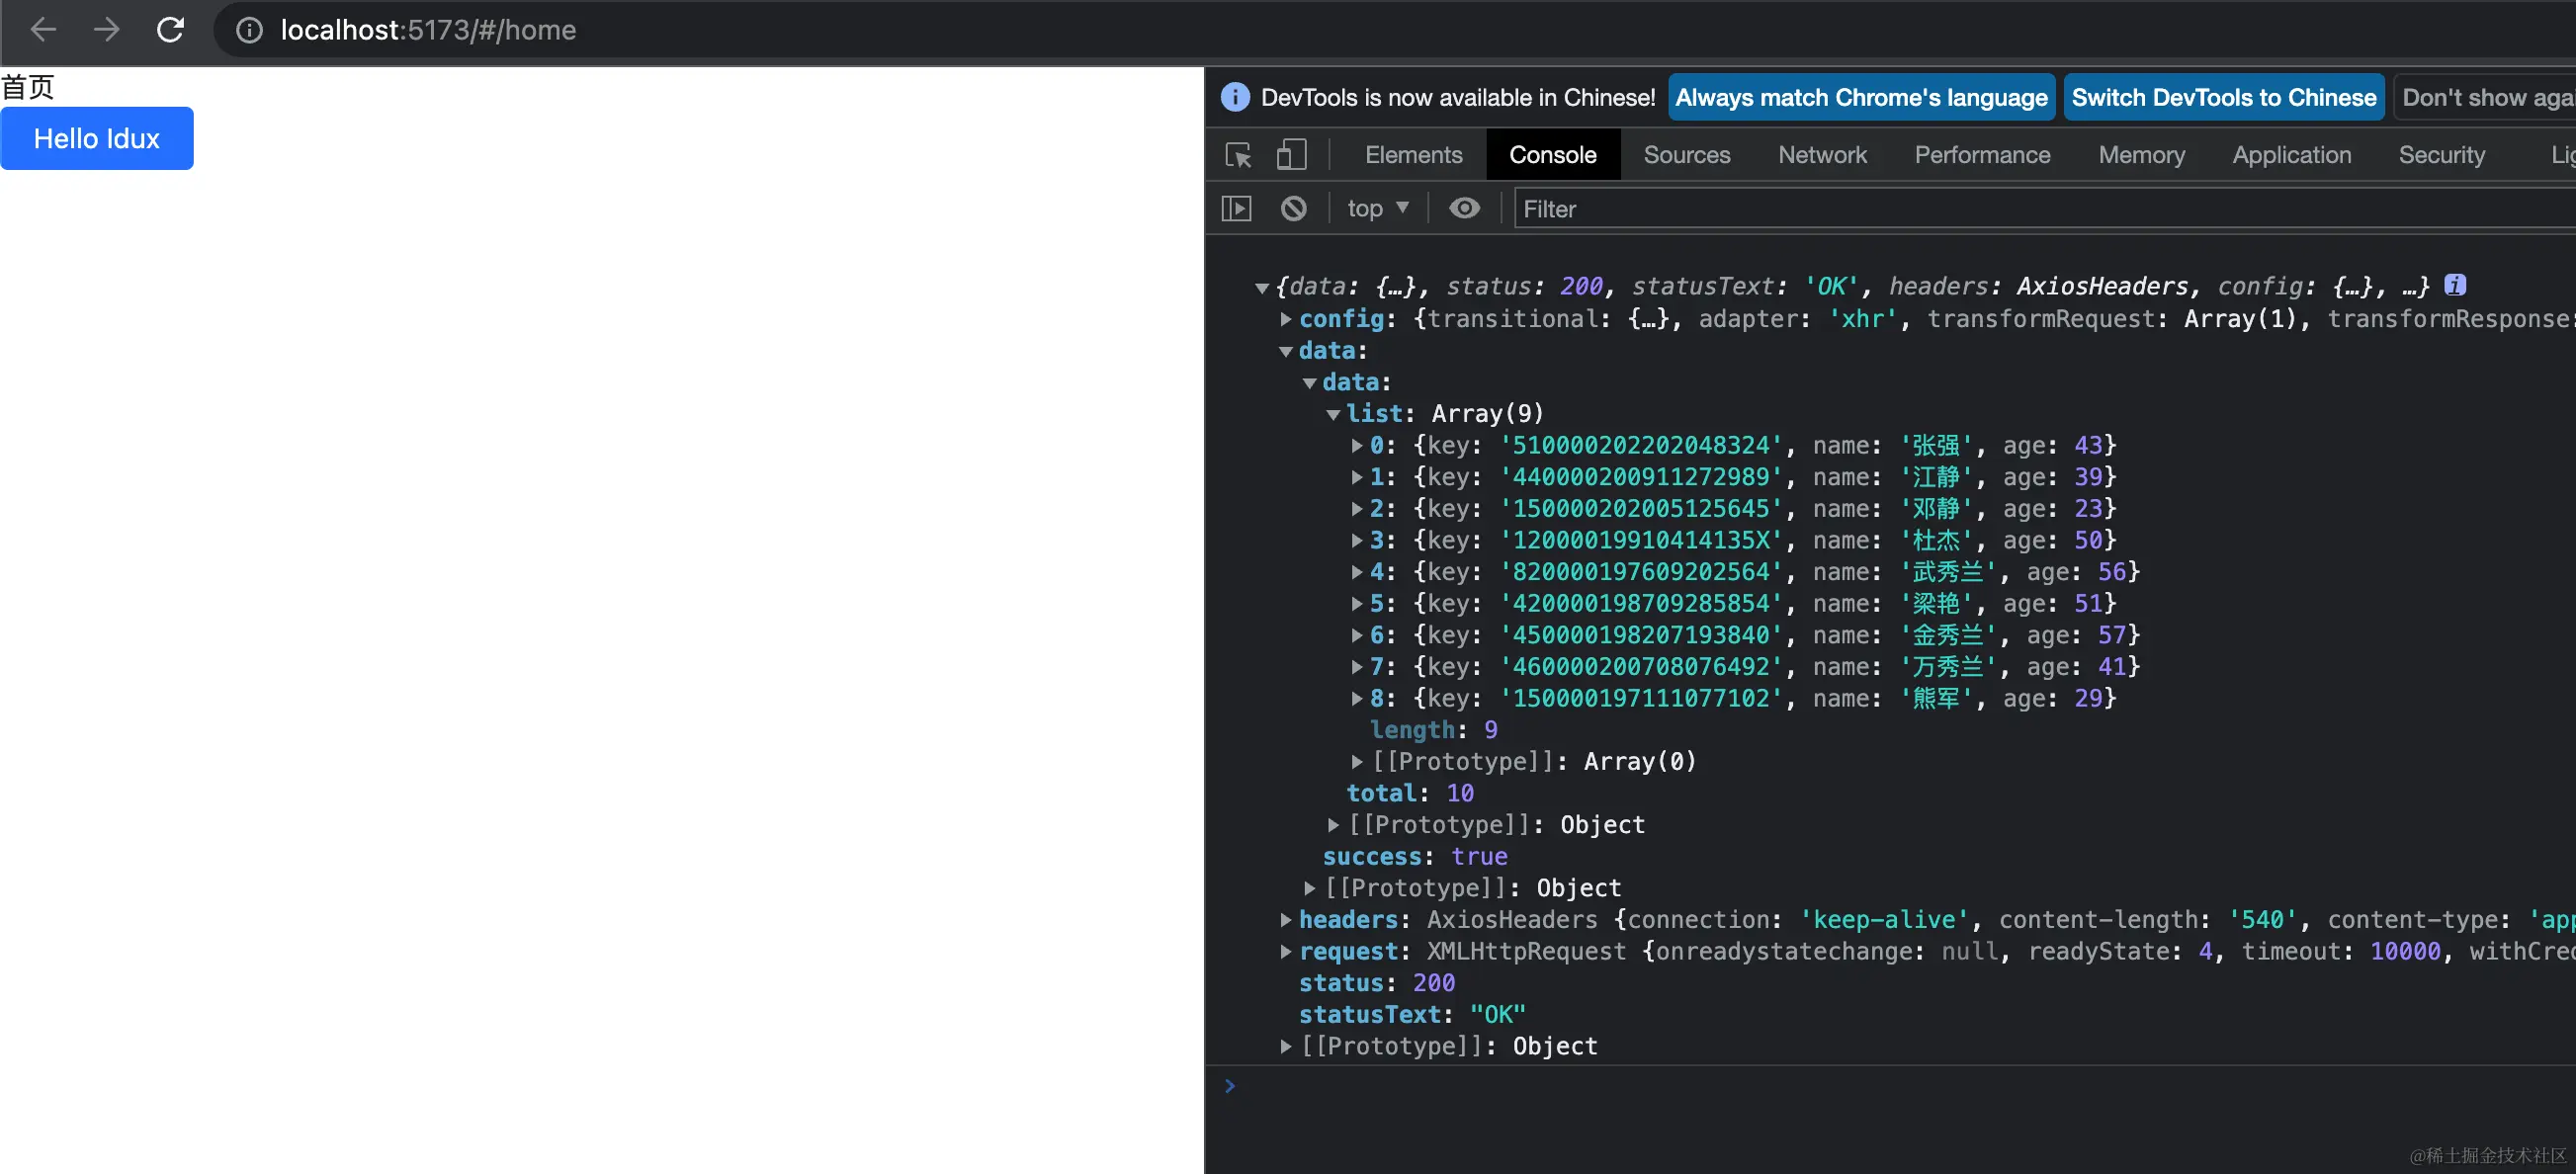Click the Don't show again button
Viewport: 2576px width, 1174px height.
tap(2485, 97)
